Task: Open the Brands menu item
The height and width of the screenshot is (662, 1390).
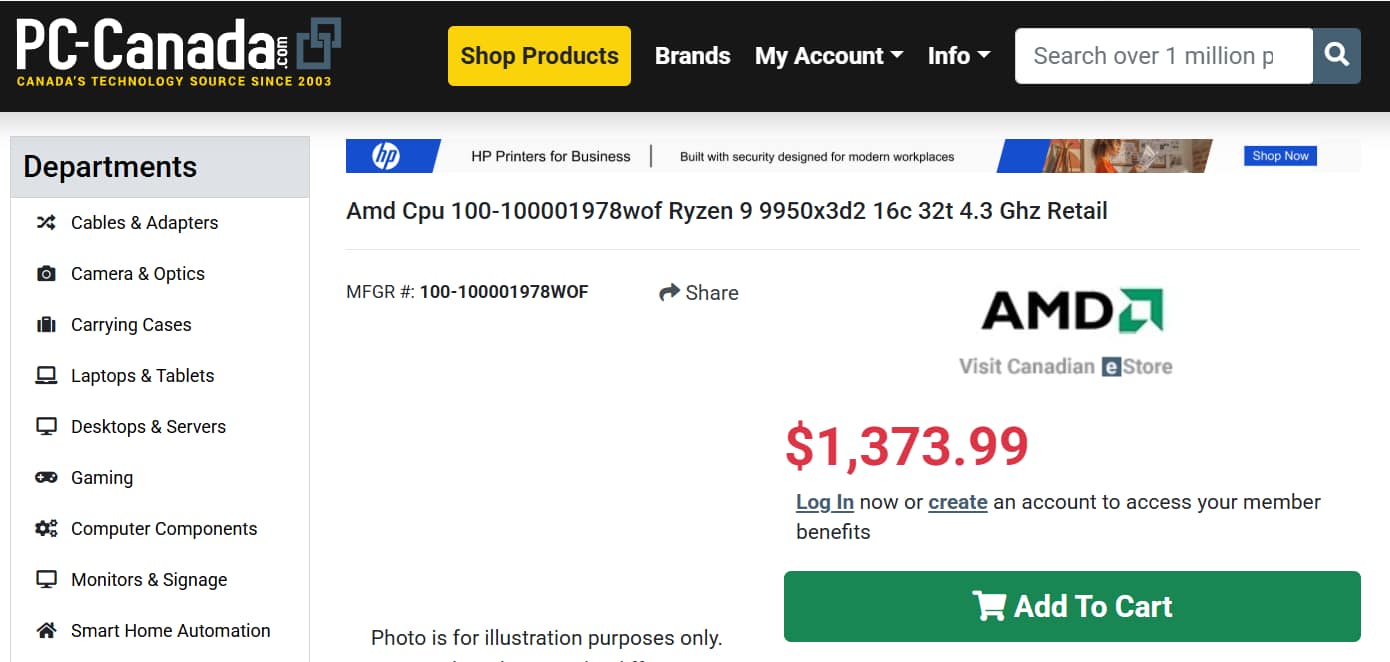Action: [x=692, y=56]
